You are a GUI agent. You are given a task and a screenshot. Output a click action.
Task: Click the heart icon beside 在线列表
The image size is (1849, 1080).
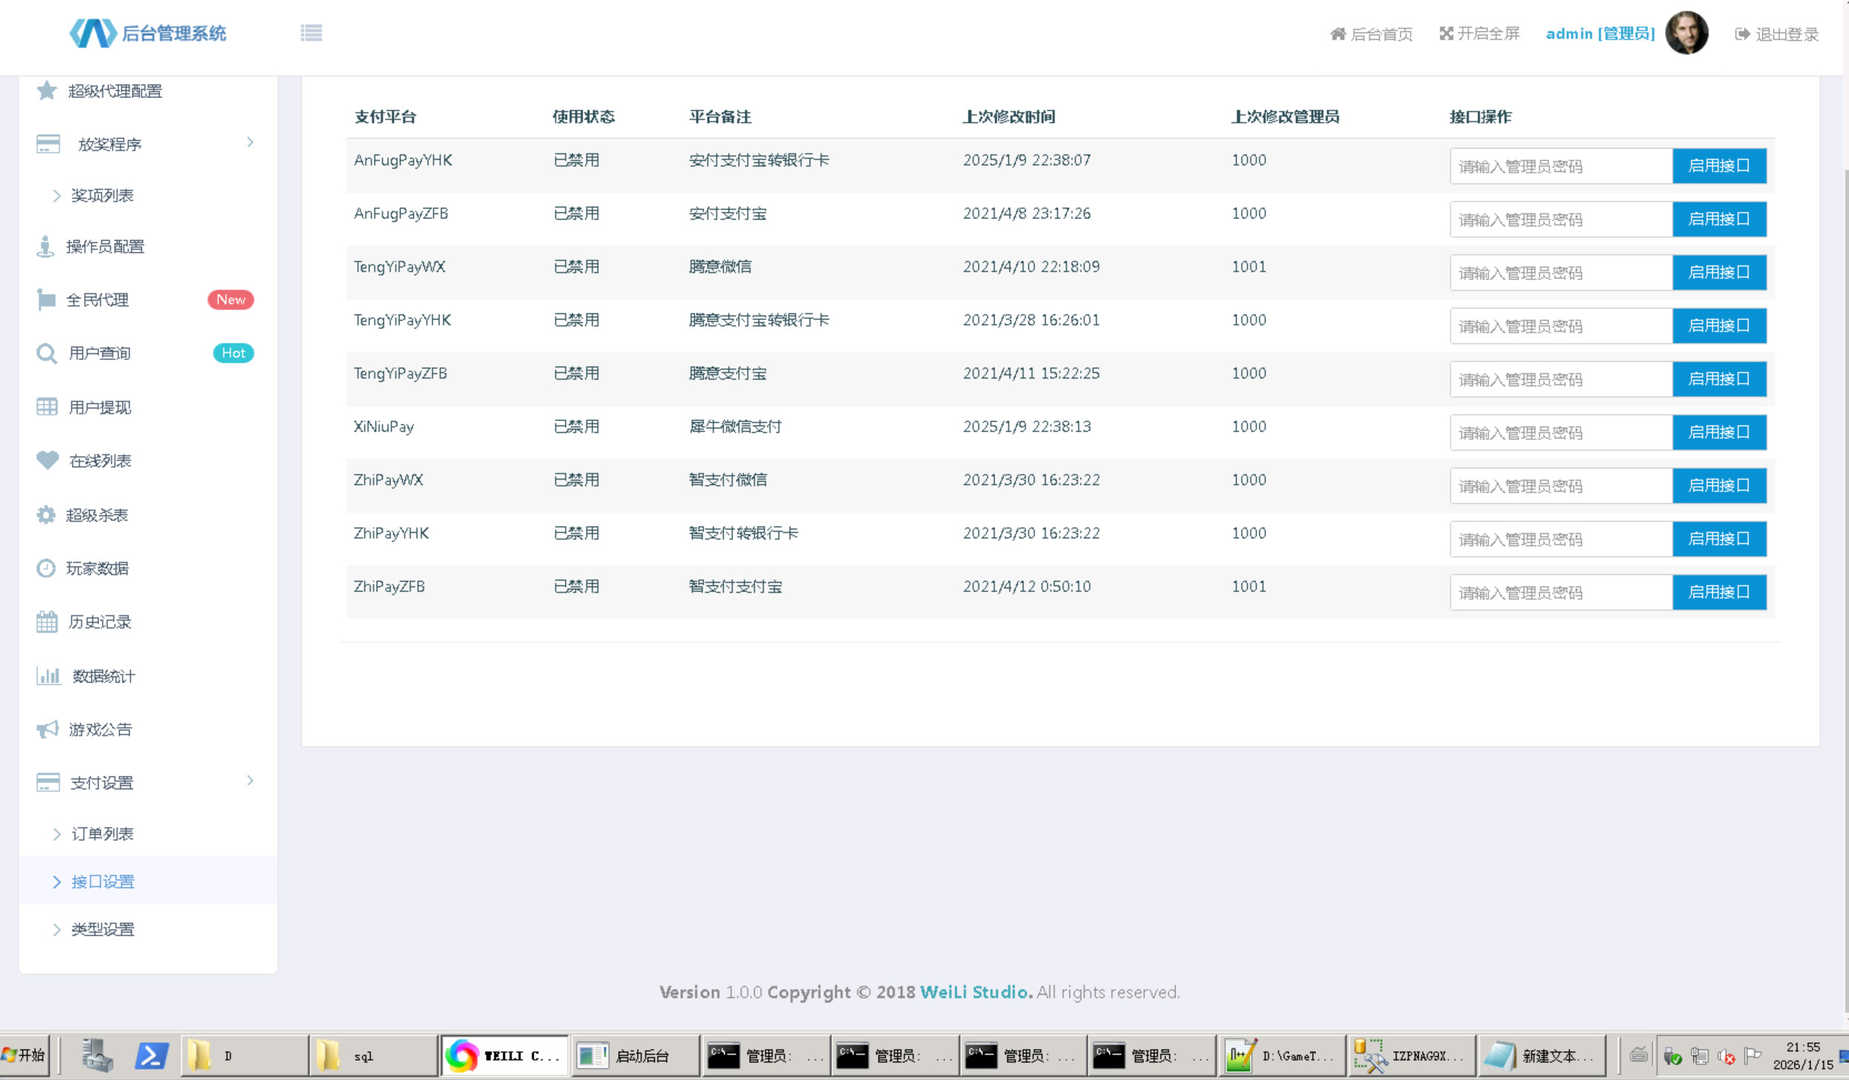[47, 461]
